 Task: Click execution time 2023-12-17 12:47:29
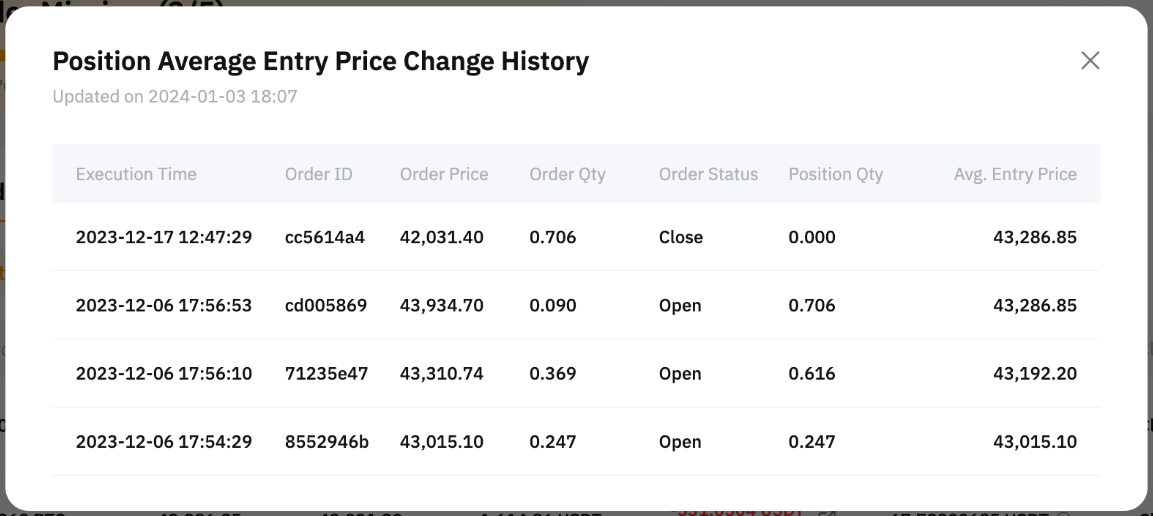[x=164, y=237]
